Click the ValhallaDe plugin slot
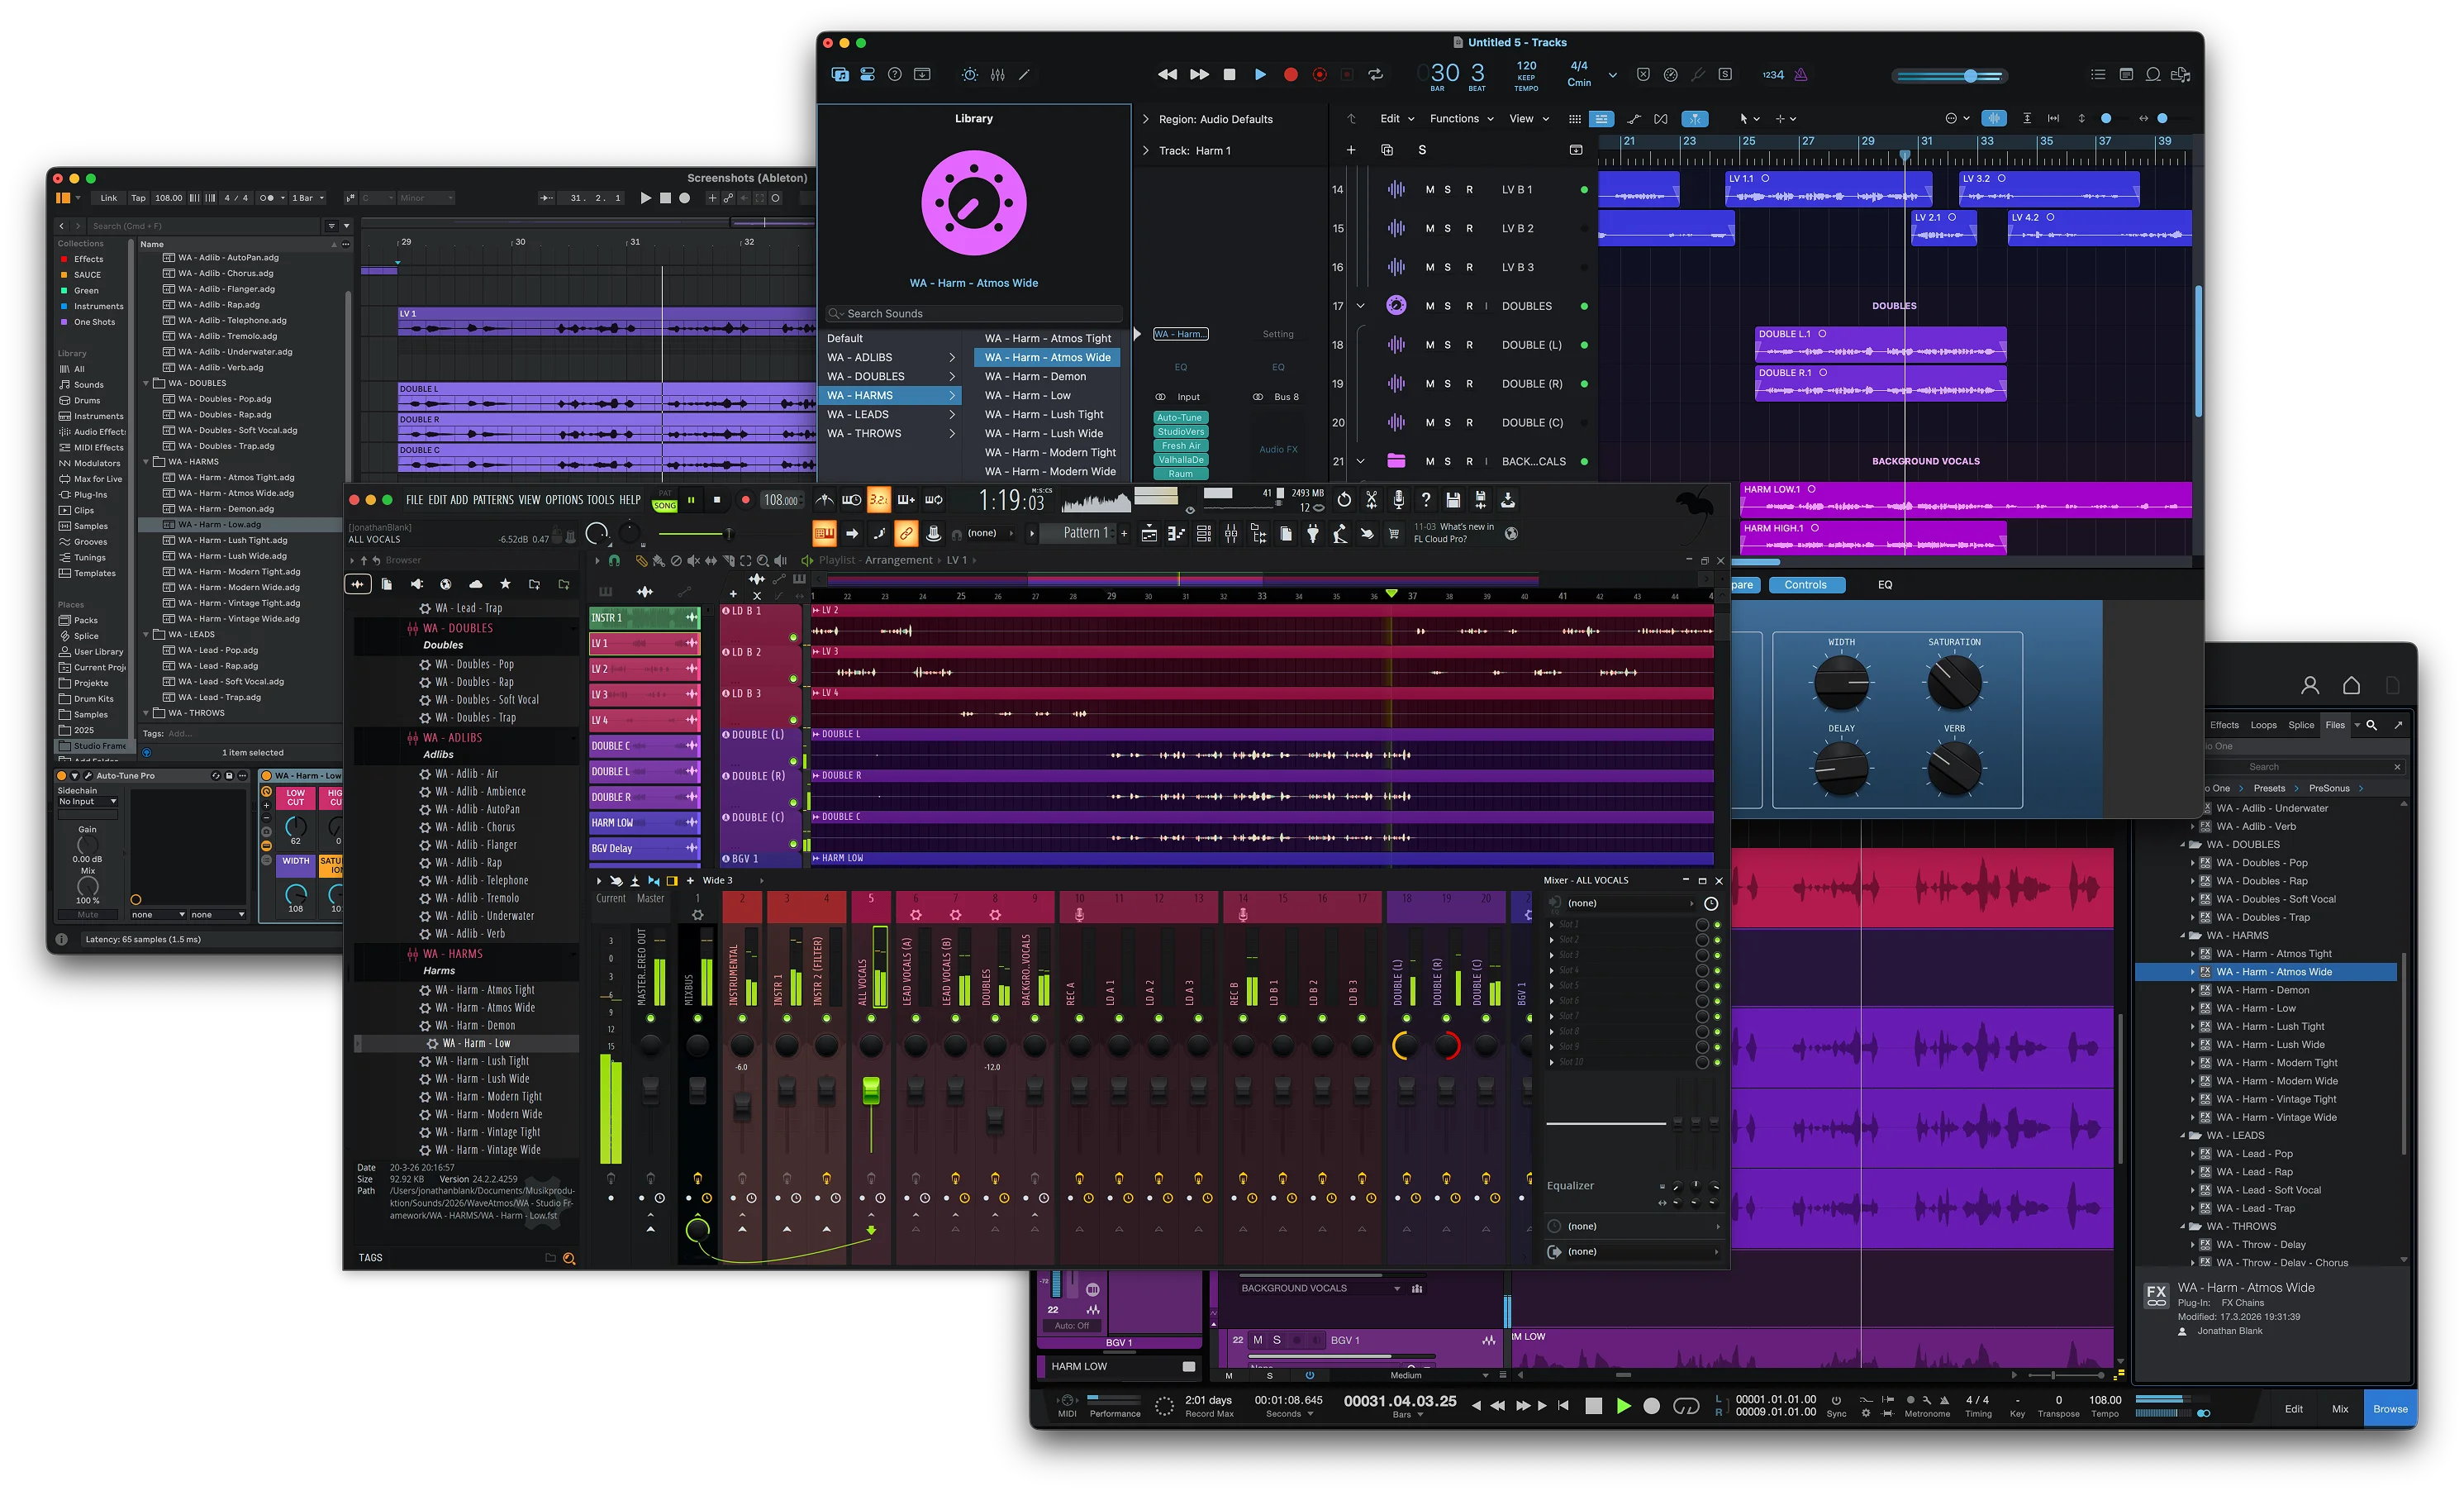 coord(1180,460)
